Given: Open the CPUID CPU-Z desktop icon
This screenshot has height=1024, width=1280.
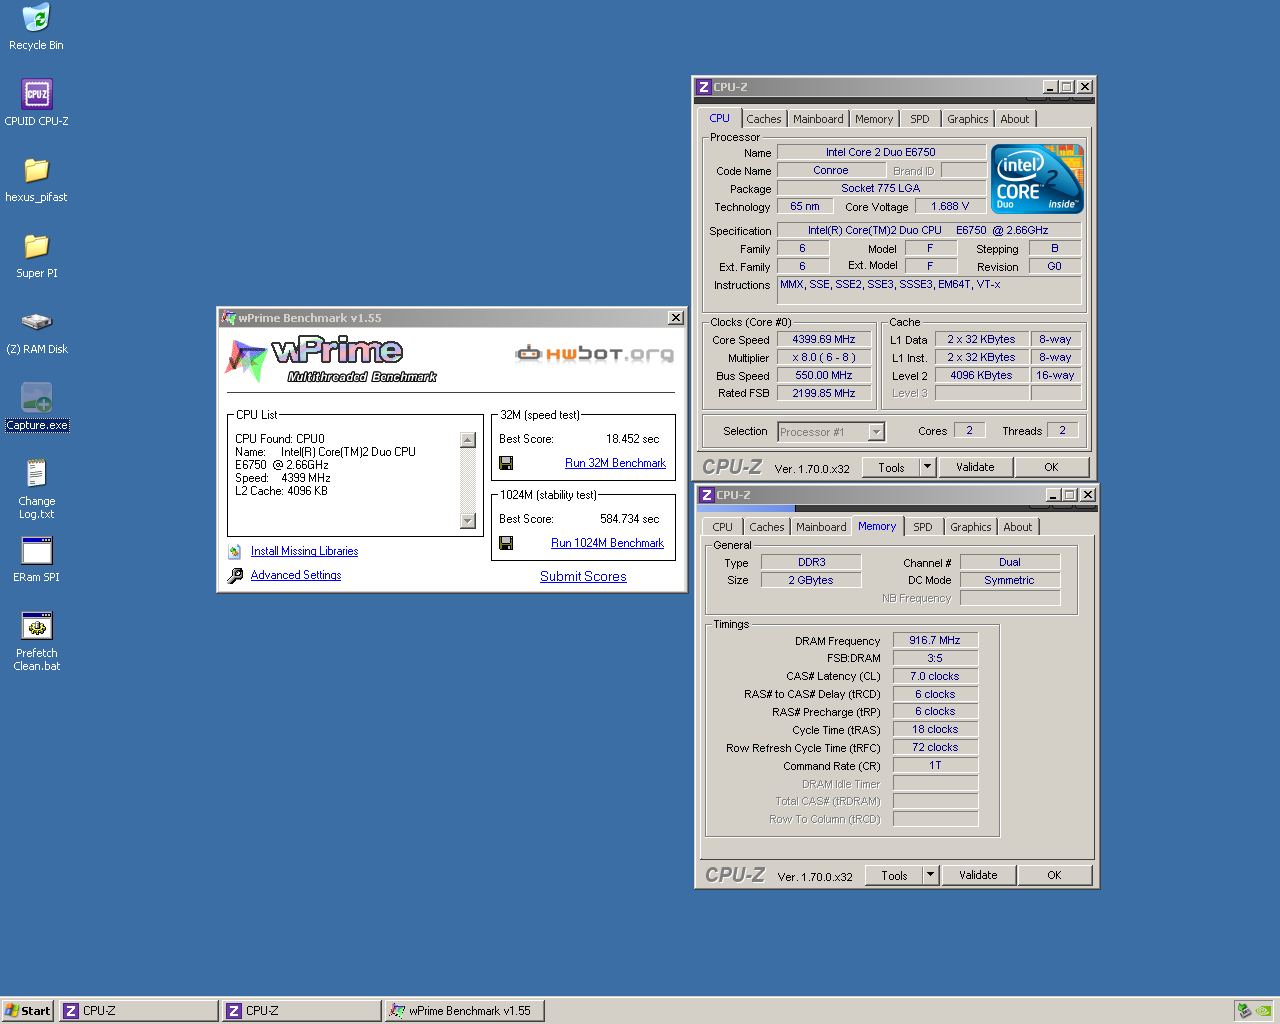Looking at the screenshot, I should pyautogui.click(x=36, y=94).
